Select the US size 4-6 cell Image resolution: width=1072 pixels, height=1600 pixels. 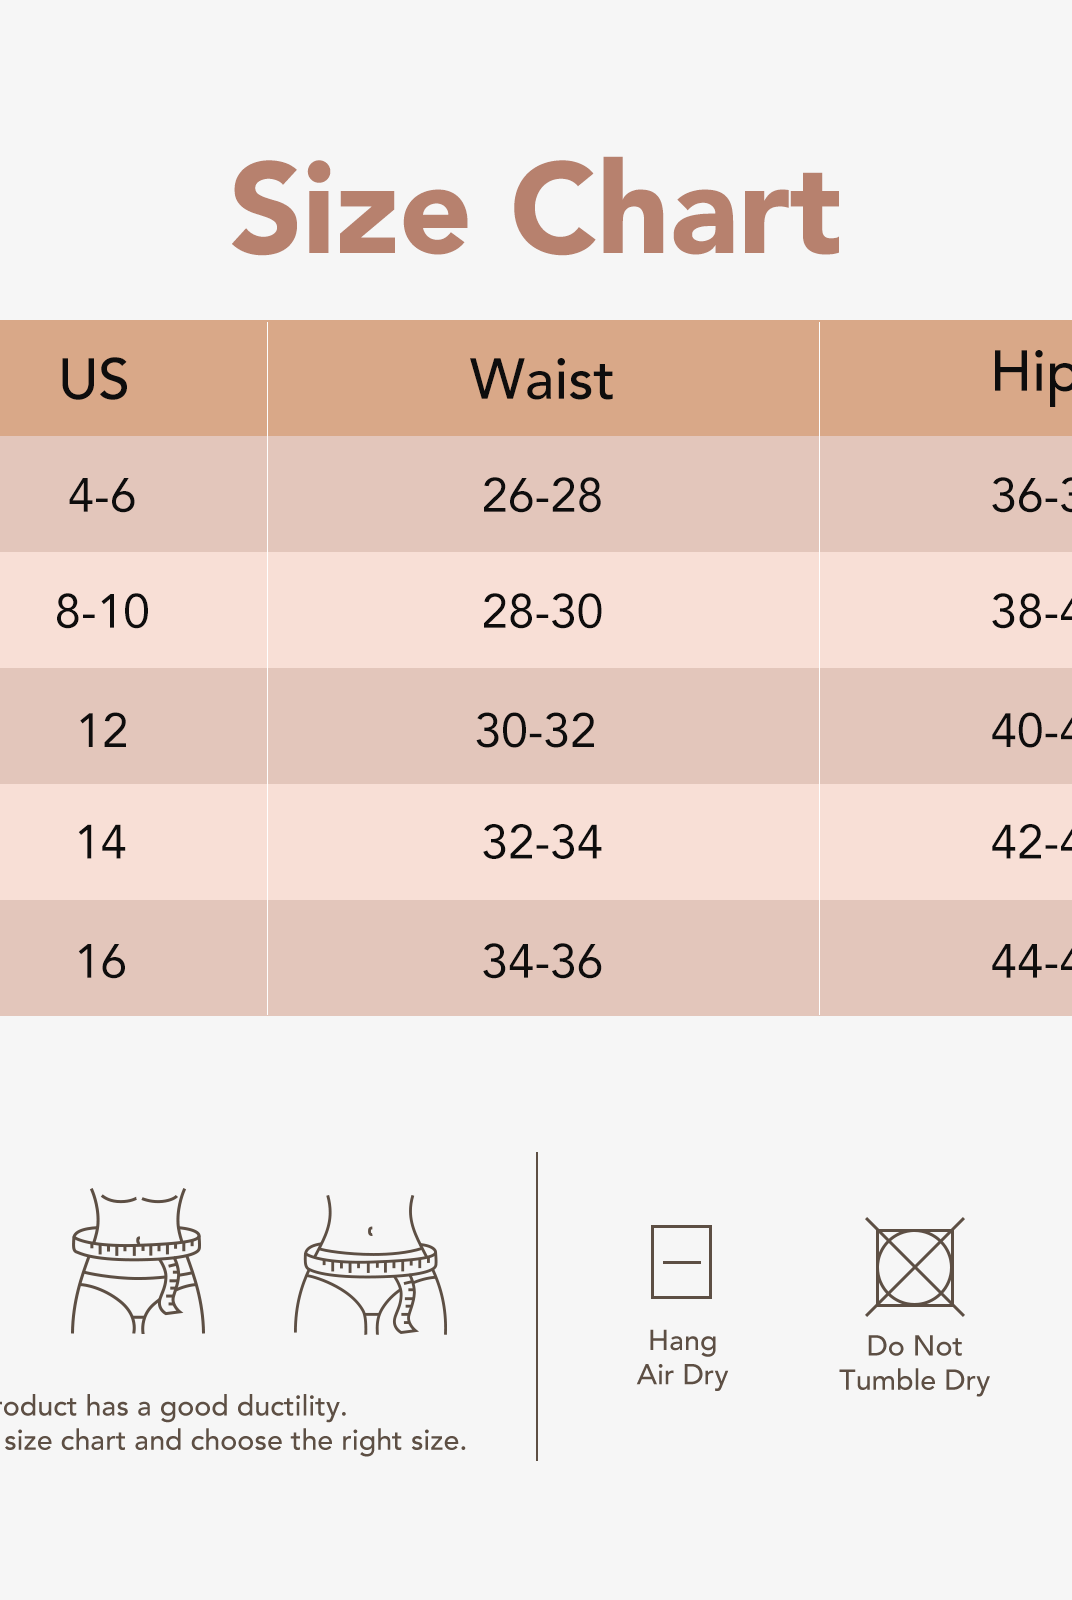point(102,495)
